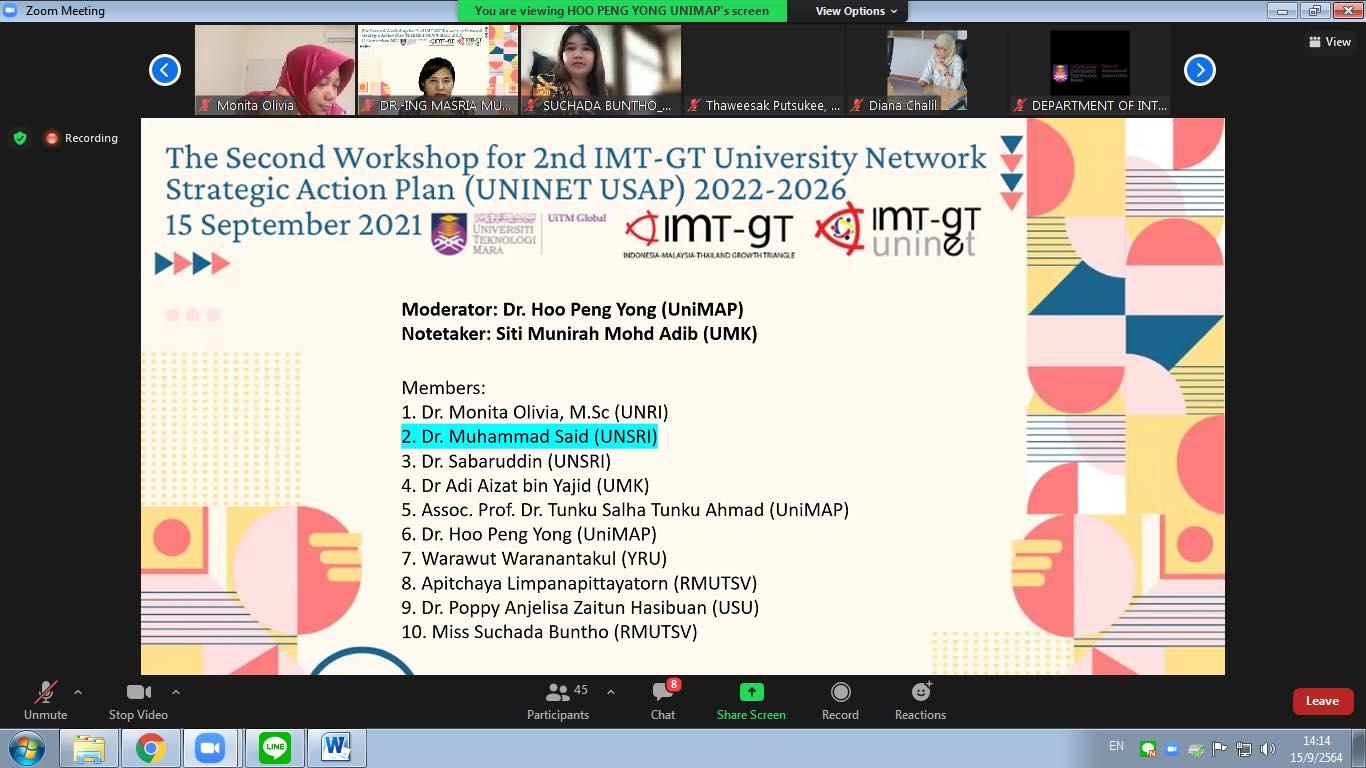This screenshot has width=1366, height=768.
Task: Click the moderator line Dr. Hoo Peng Yong
Action: click(572, 309)
